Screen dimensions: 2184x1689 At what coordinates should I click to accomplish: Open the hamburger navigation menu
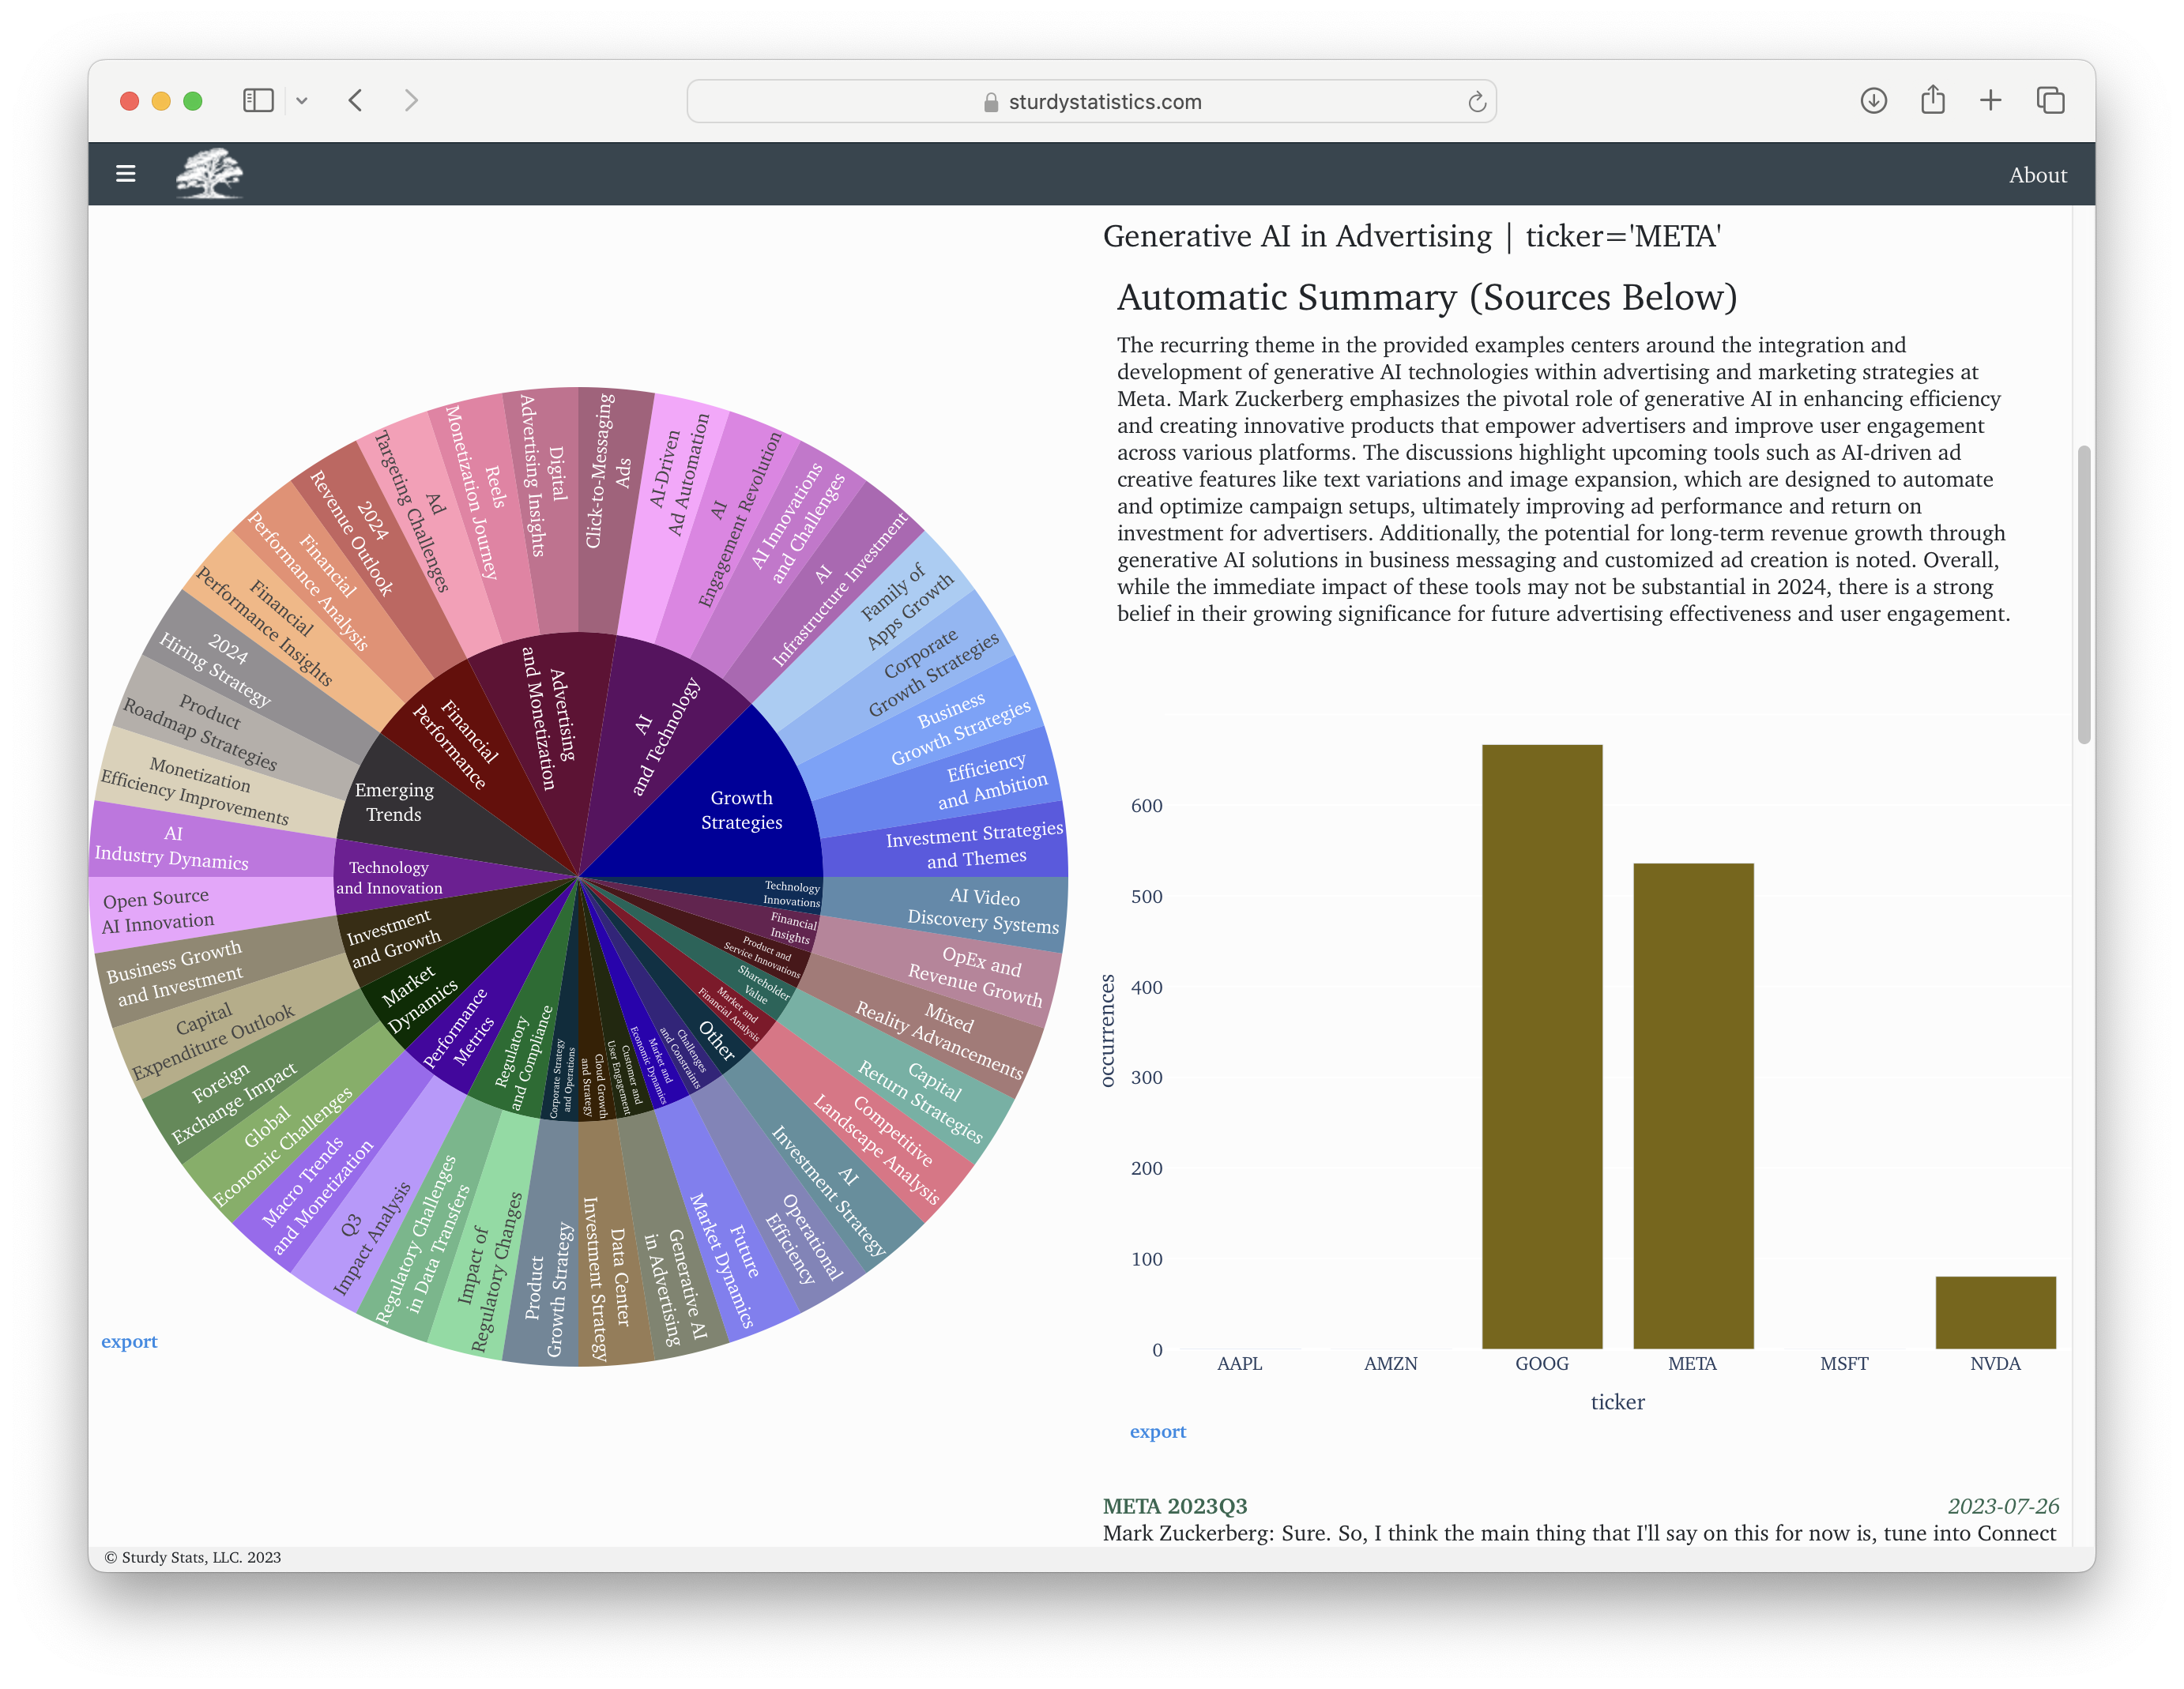(x=125, y=174)
